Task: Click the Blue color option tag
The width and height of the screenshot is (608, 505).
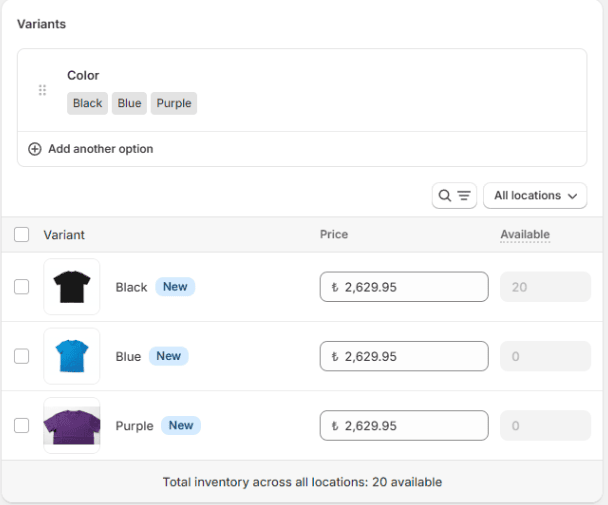Action: 129,103
